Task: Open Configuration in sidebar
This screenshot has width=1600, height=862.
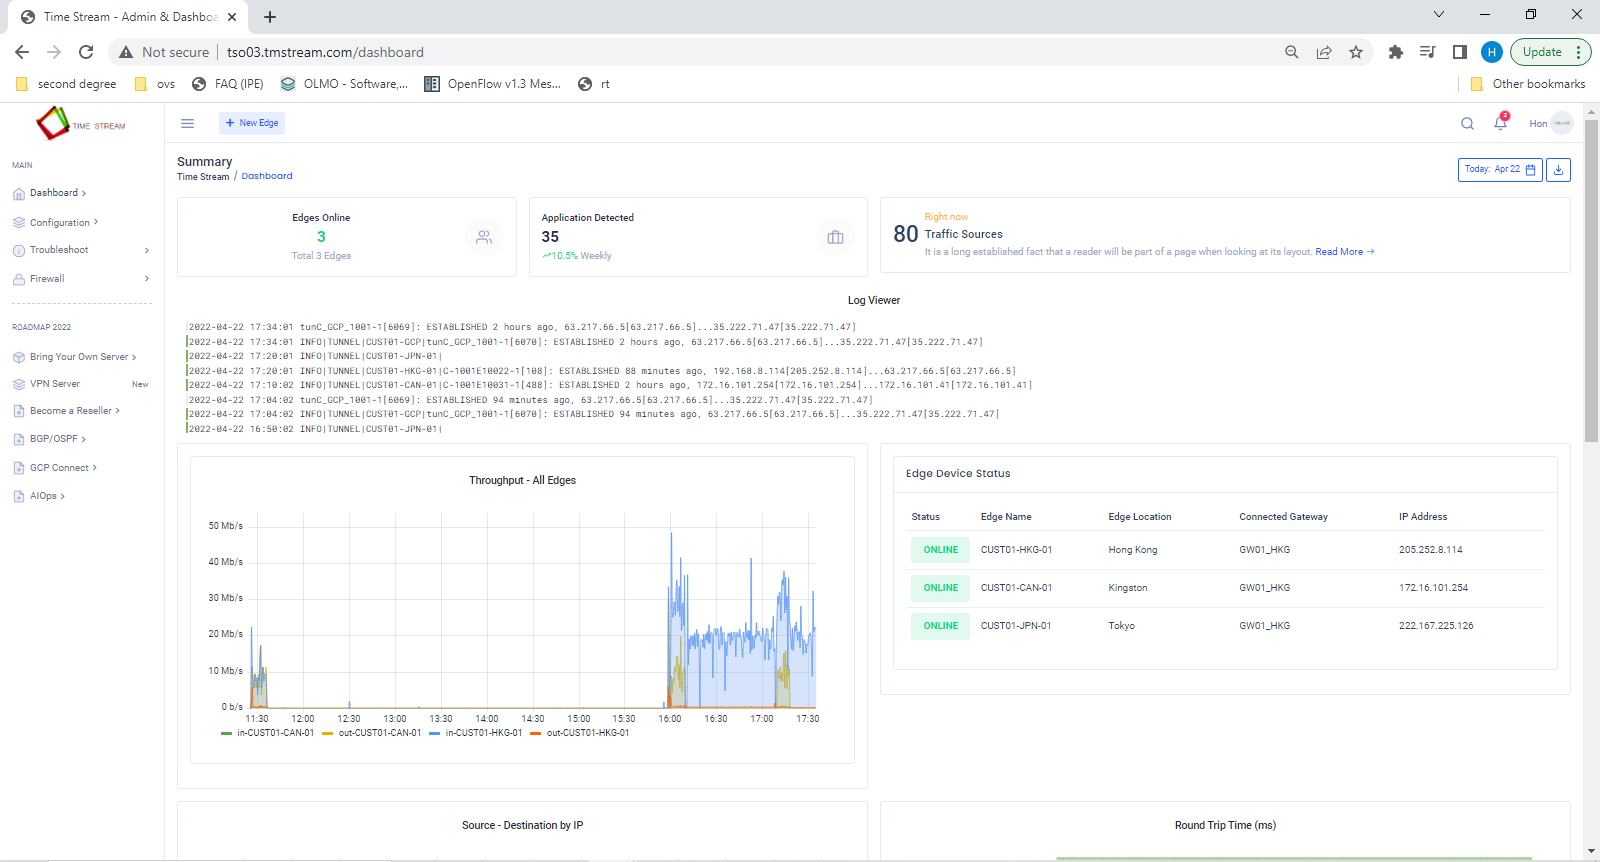Action: coord(60,222)
